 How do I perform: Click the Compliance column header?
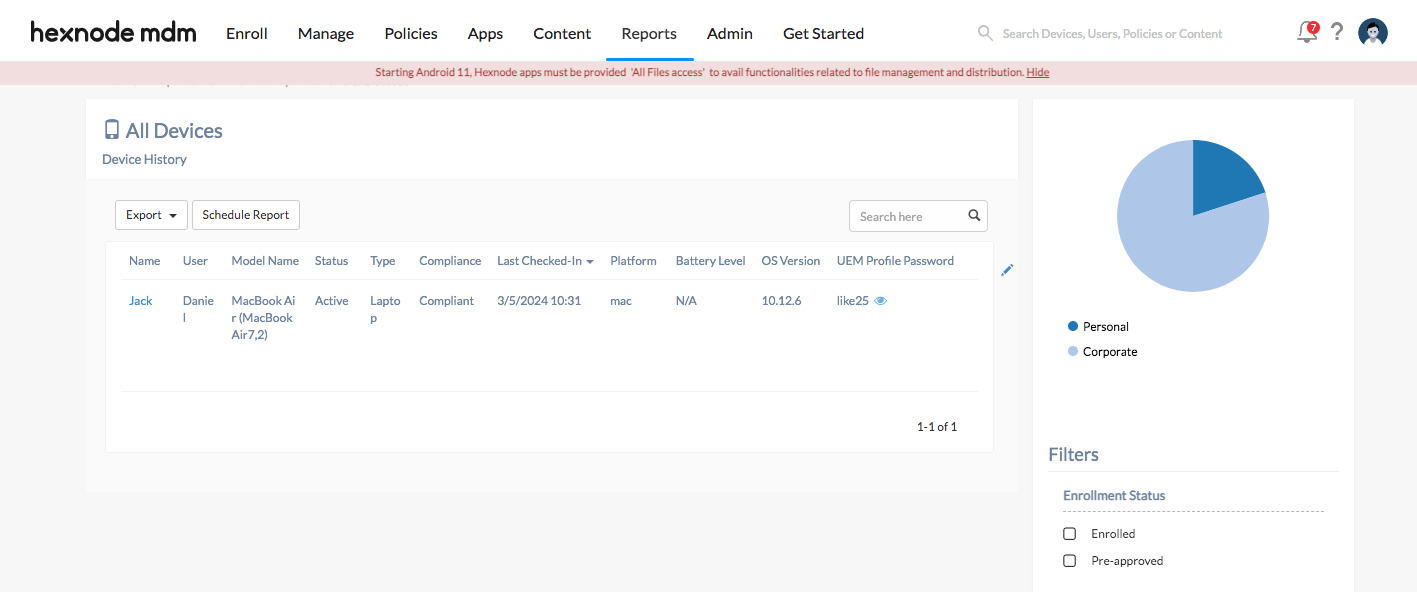(x=450, y=261)
